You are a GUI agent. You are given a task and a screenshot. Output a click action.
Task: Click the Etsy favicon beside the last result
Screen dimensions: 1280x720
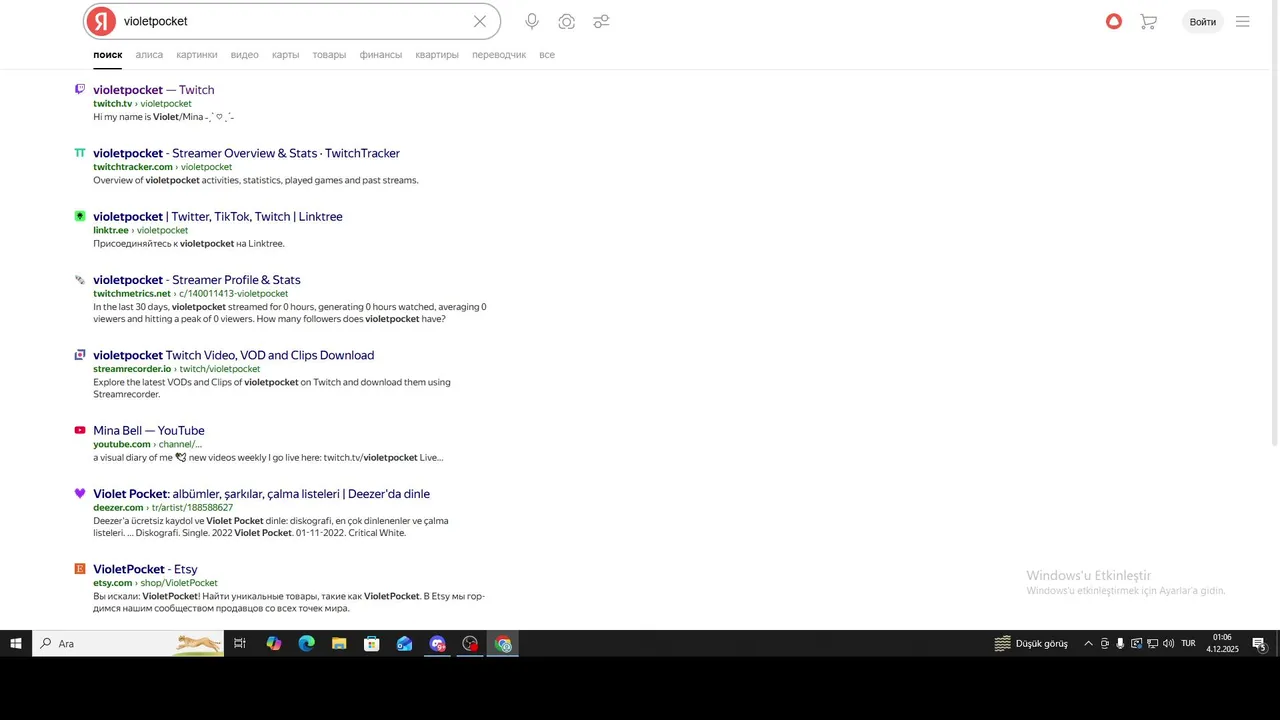click(80, 569)
